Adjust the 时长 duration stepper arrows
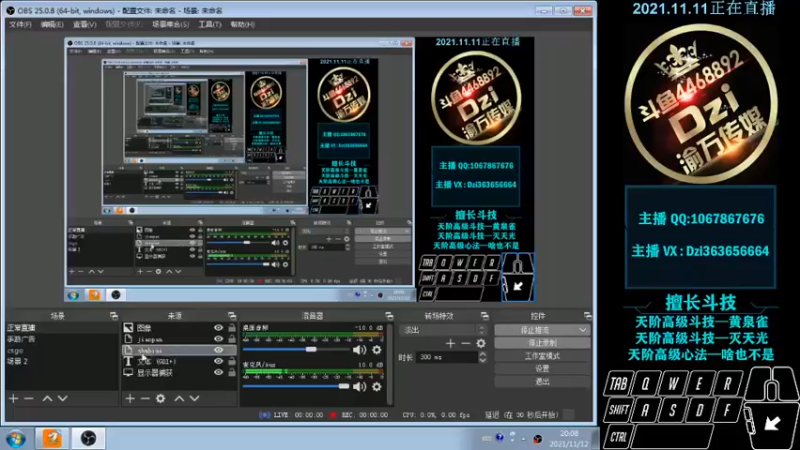The width and height of the screenshot is (800, 450). pyautogui.click(x=482, y=357)
